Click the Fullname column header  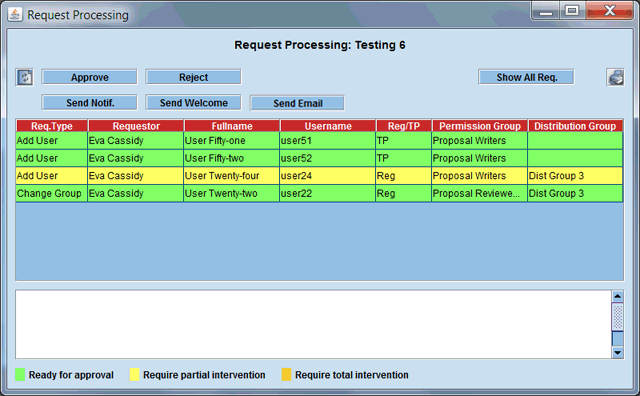pyautogui.click(x=232, y=126)
